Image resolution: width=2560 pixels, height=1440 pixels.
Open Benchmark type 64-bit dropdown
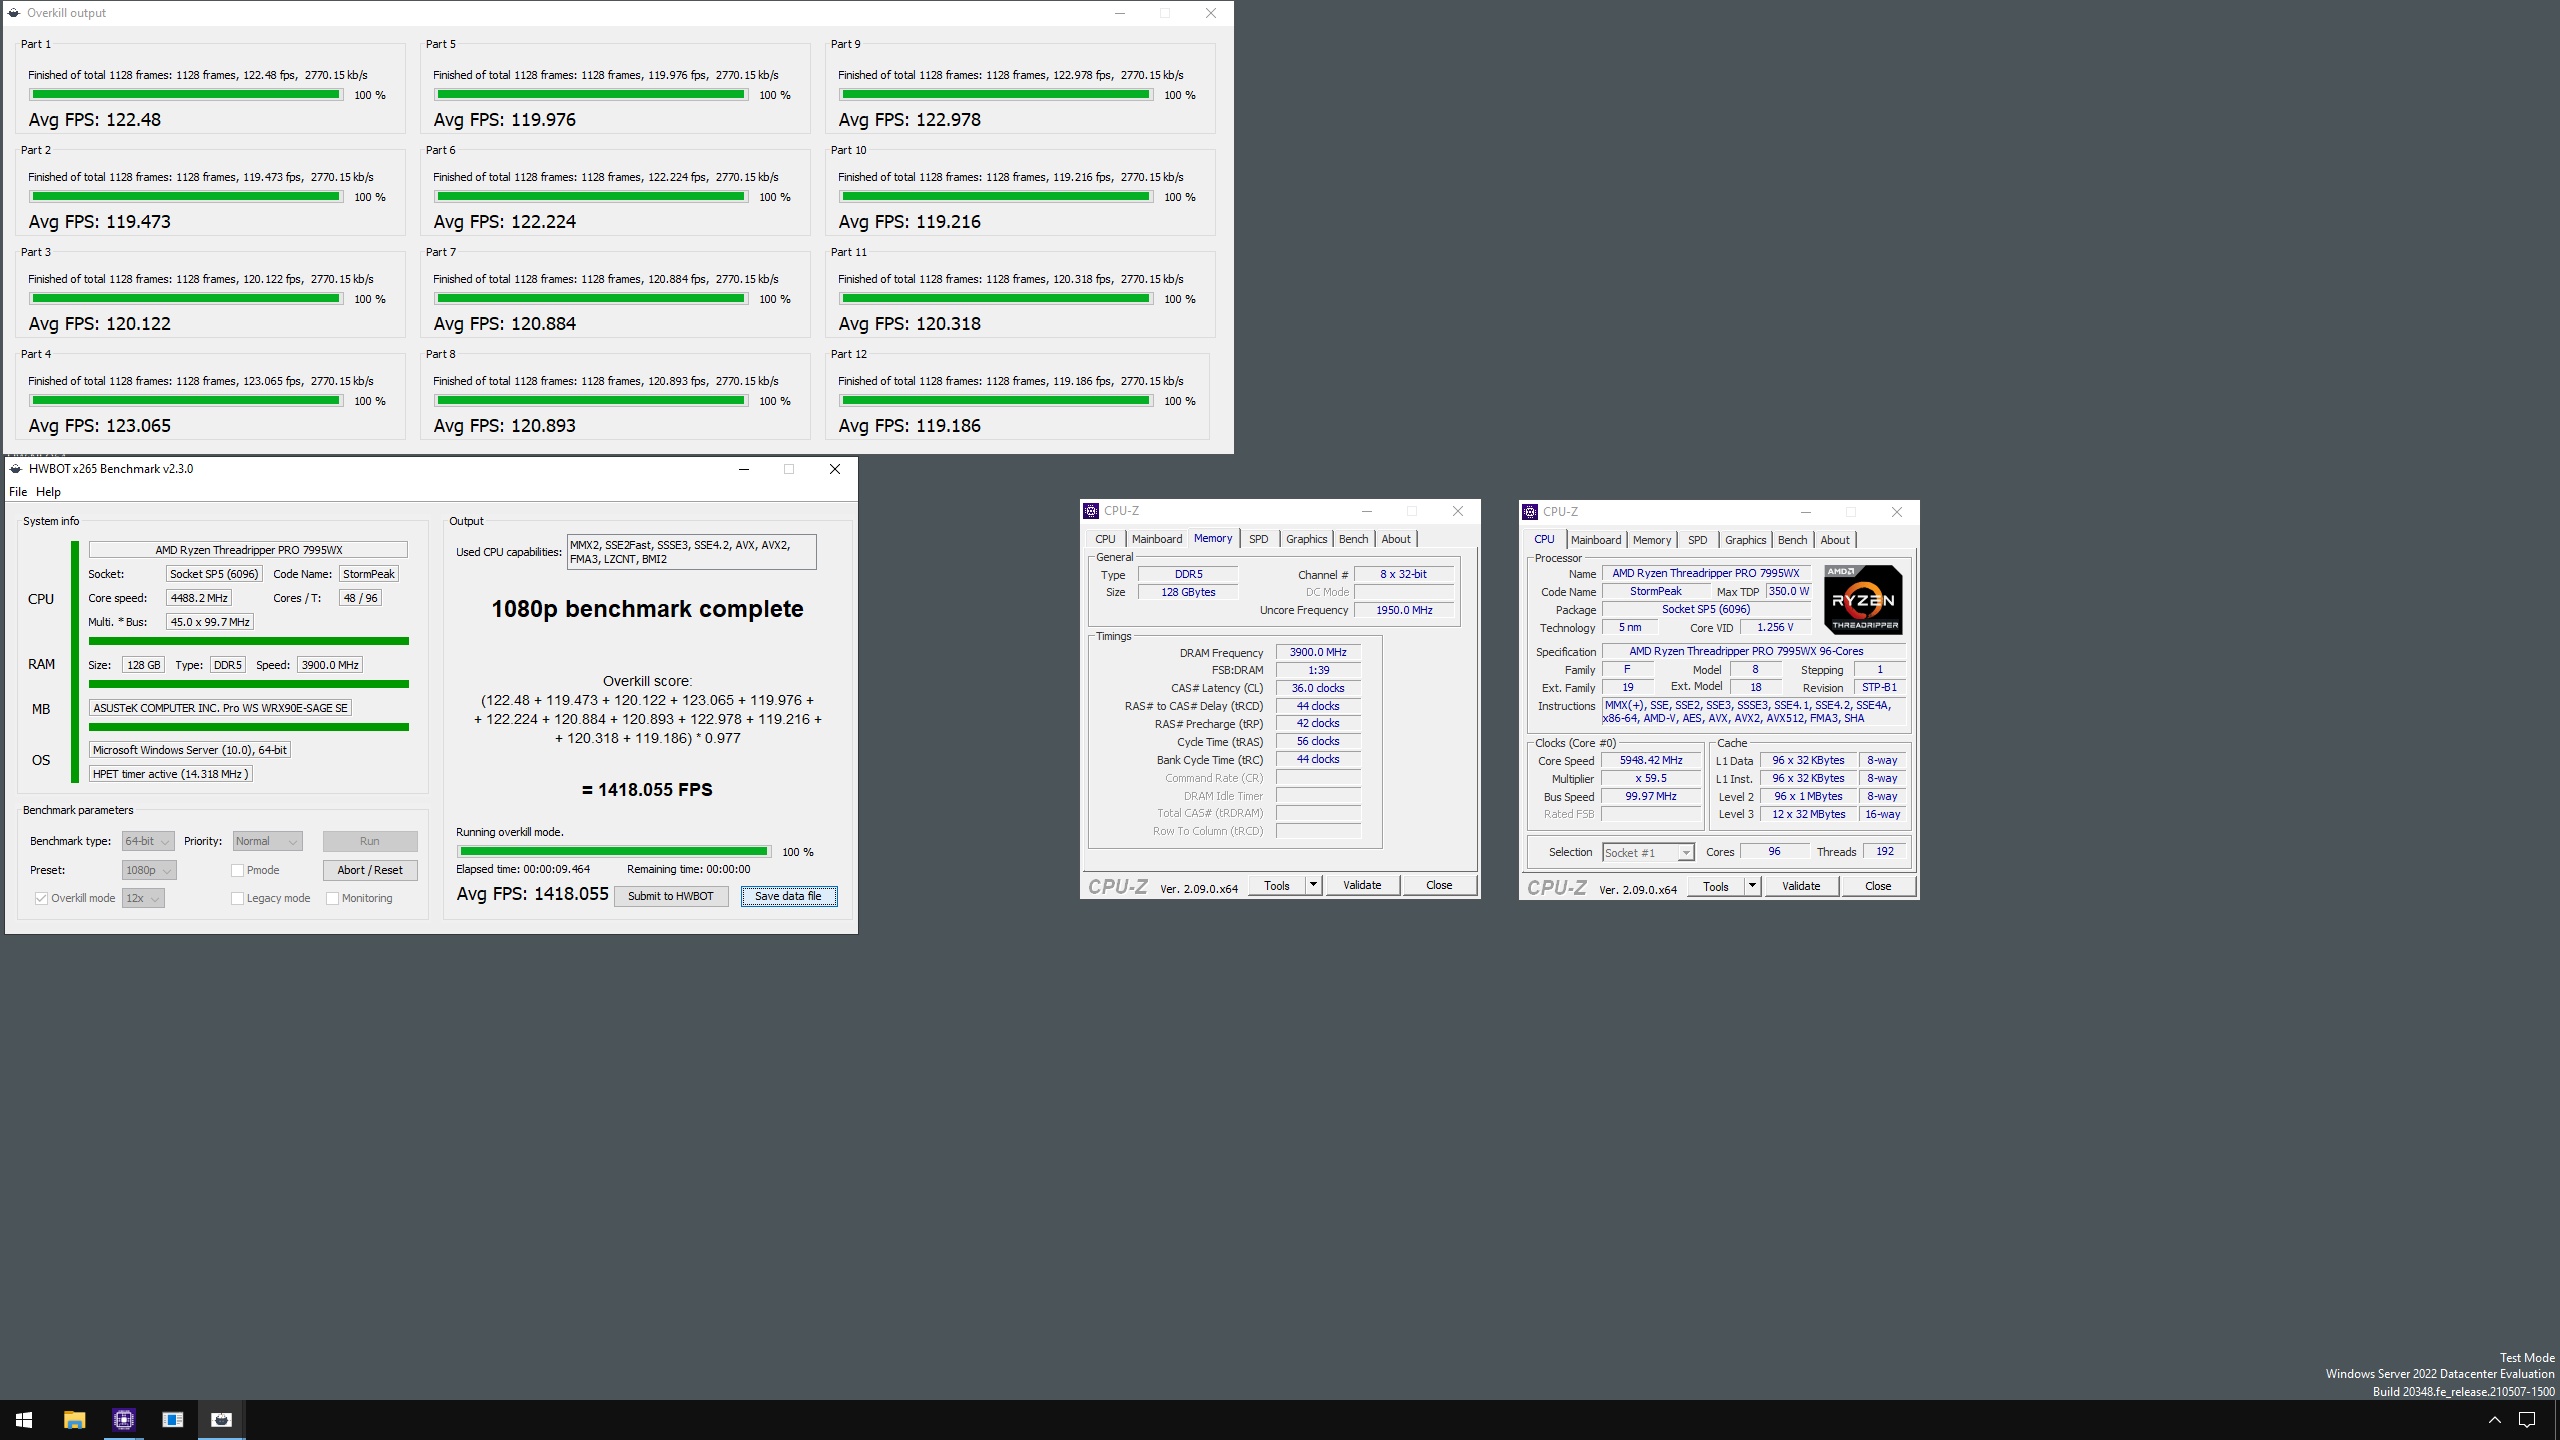point(148,841)
